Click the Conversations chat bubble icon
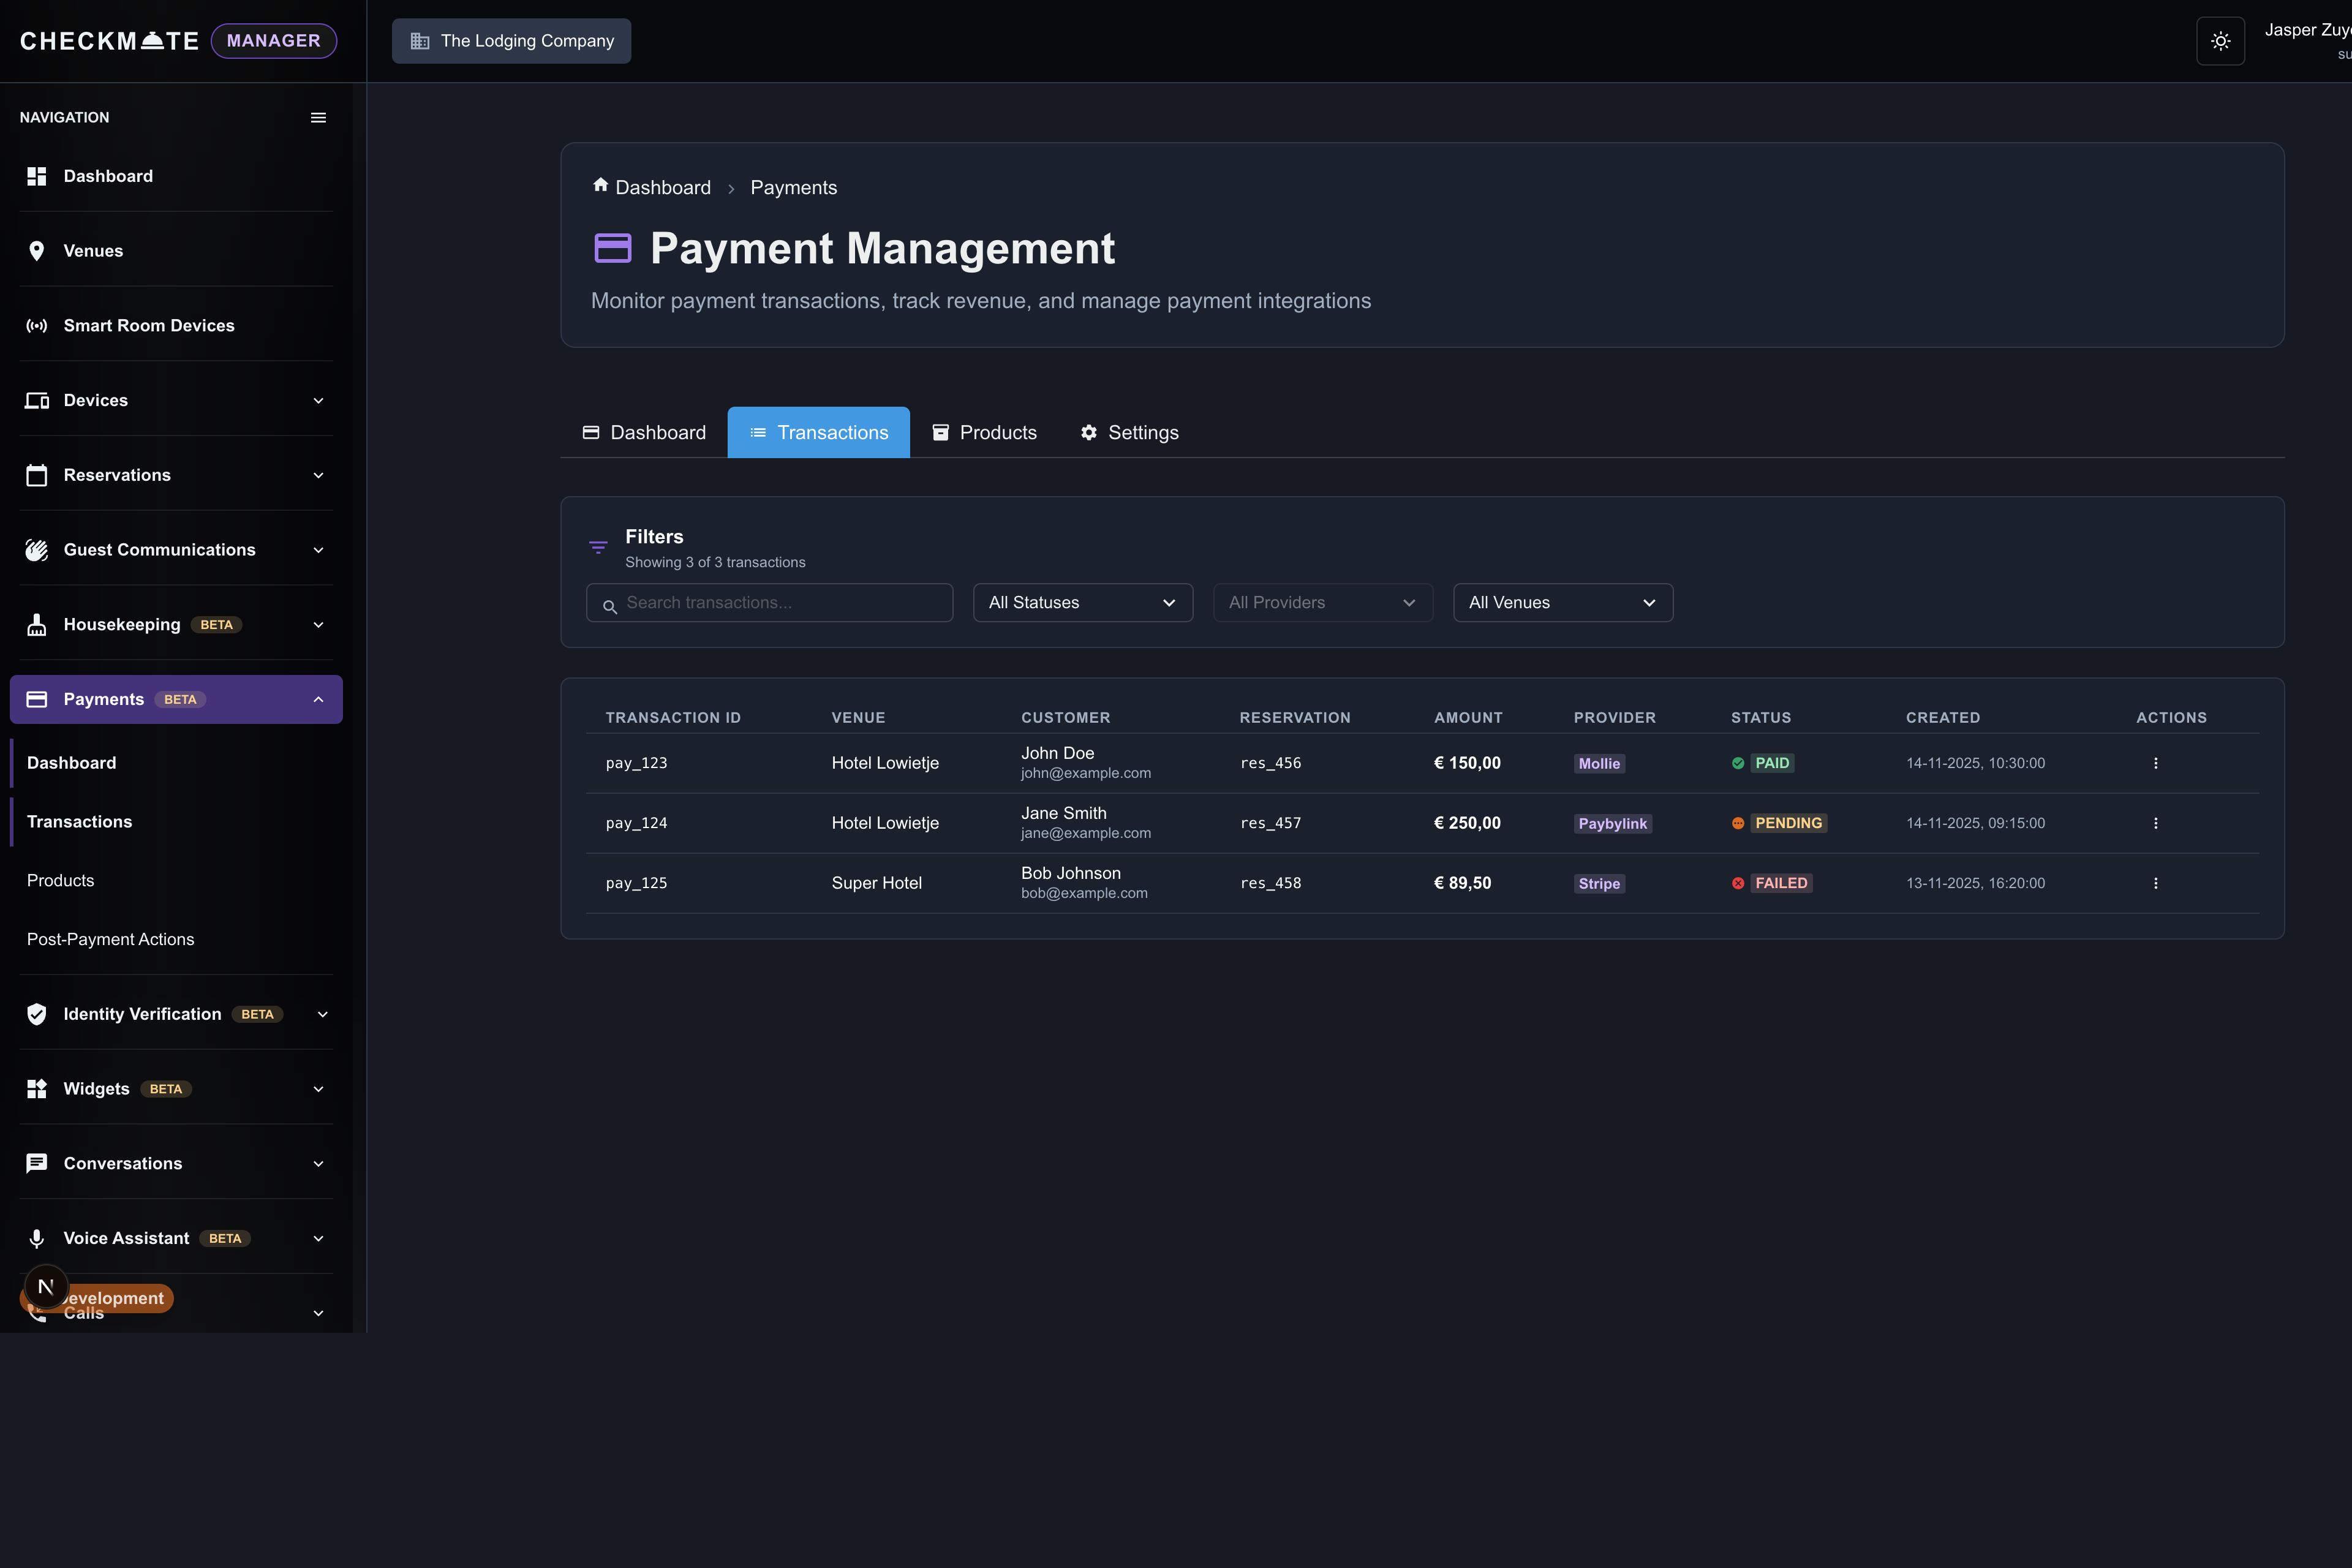2352x1568 pixels. point(37,1163)
